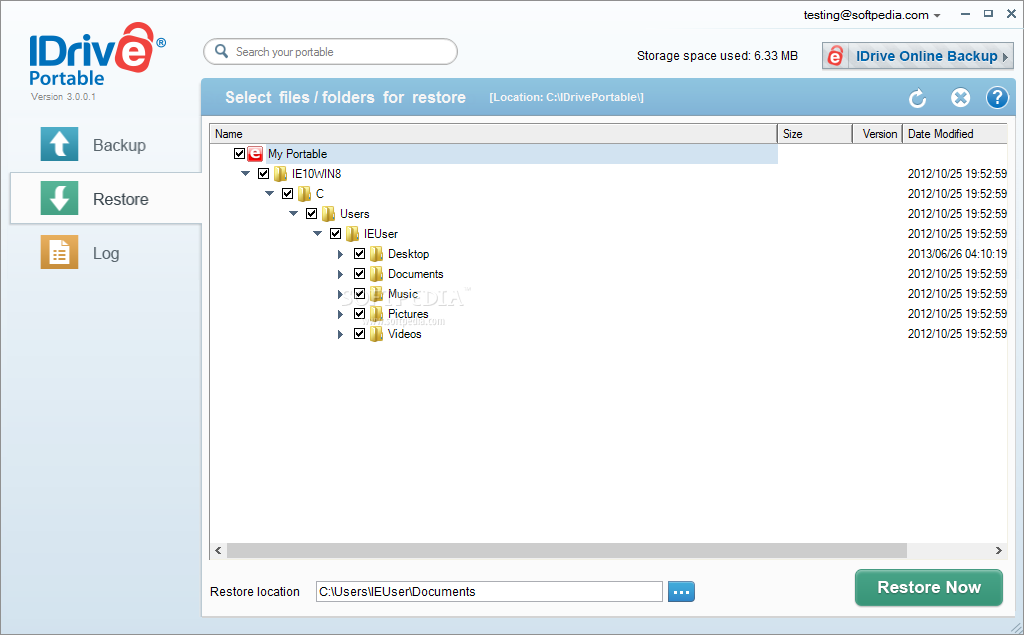The height and width of the screenshot is (635, 1024).
Task: Open help via question mark icon
Action: click(x=997, y=98)
